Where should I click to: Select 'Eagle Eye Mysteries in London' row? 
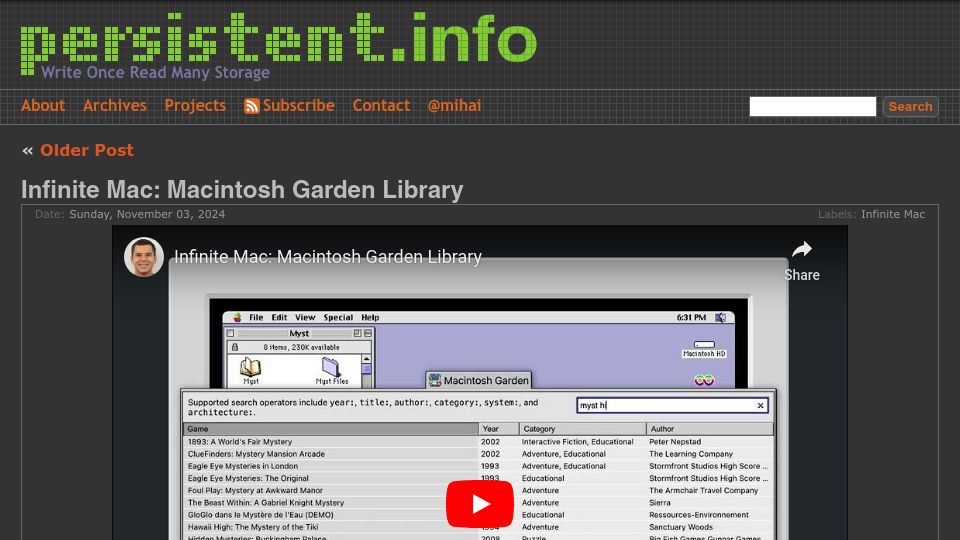tap(478, 466)
